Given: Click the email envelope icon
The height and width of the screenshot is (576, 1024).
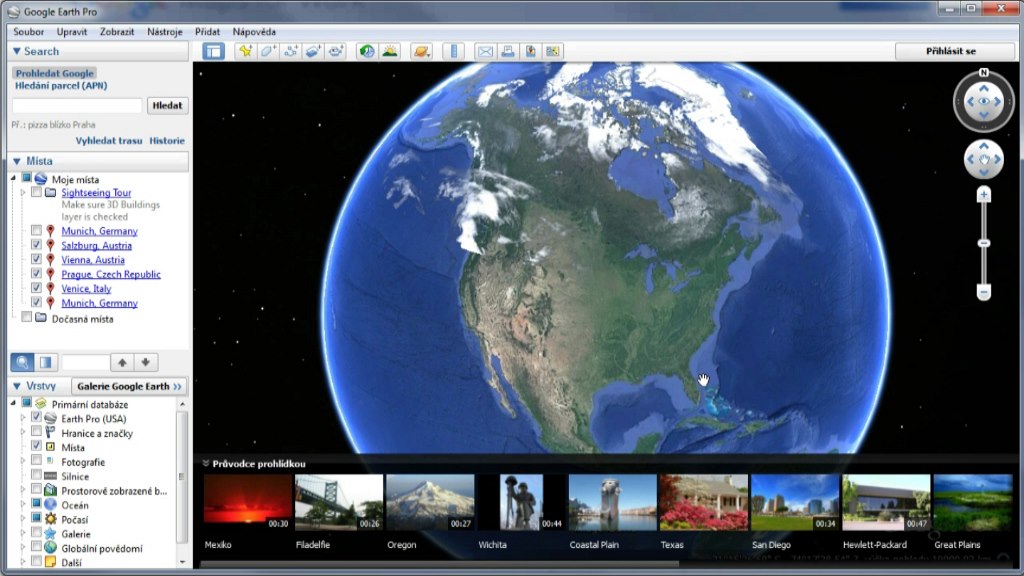Looking at the screenshot, I should point(485,51).
